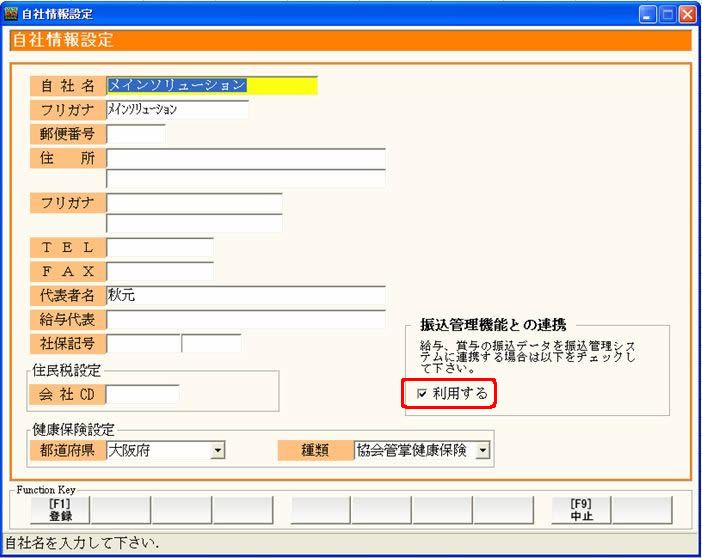
Task: Click the TEL input field
Action: (160, 247)
